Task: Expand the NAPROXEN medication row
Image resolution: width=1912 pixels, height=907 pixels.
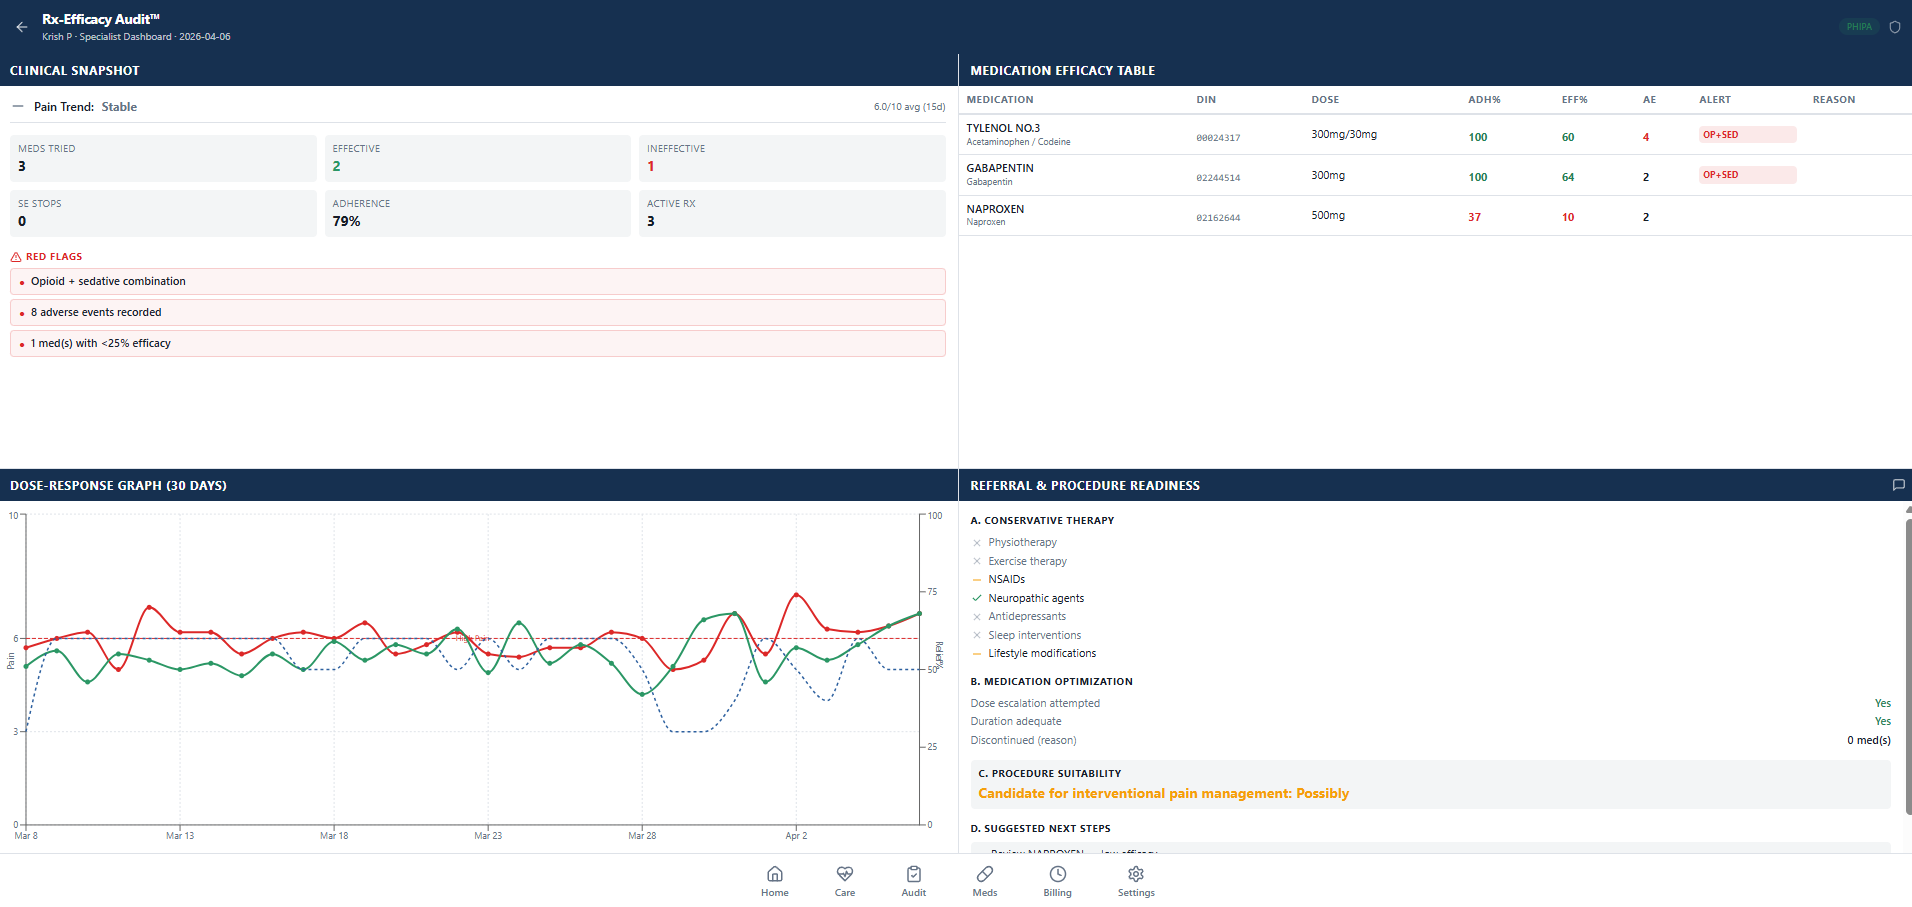Action: [995, 215]
